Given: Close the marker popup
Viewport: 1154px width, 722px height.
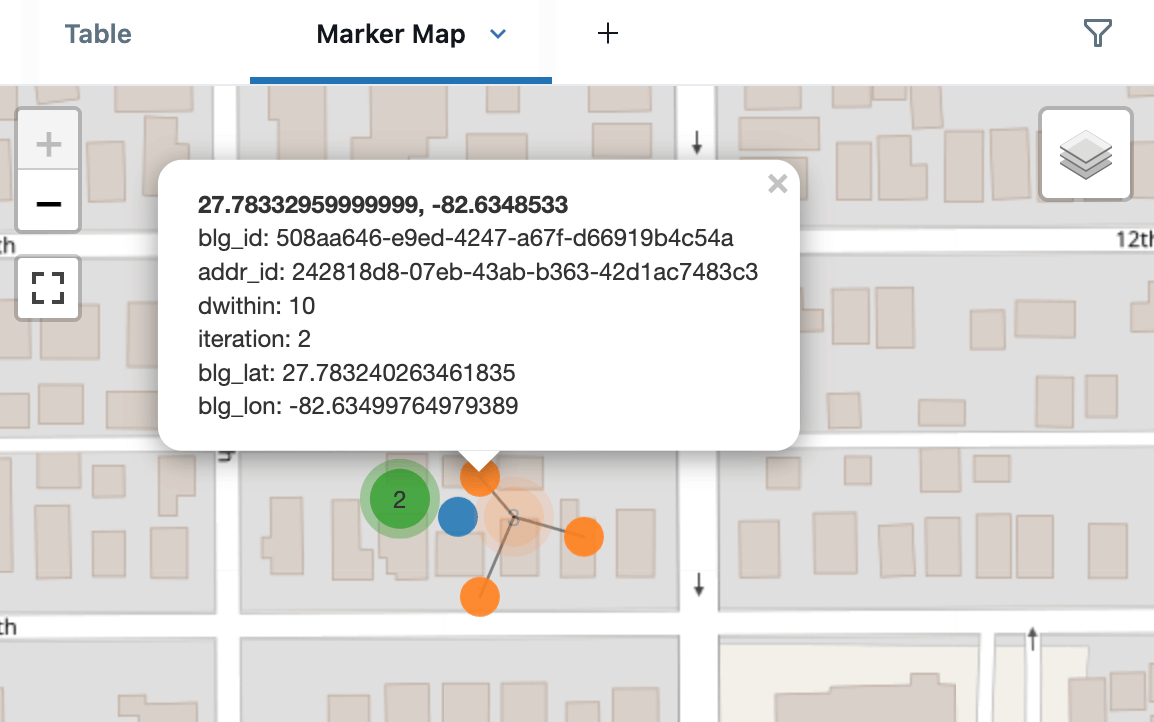Looking at the screenshot, I should pyautogui.click(x=777, y=183).
